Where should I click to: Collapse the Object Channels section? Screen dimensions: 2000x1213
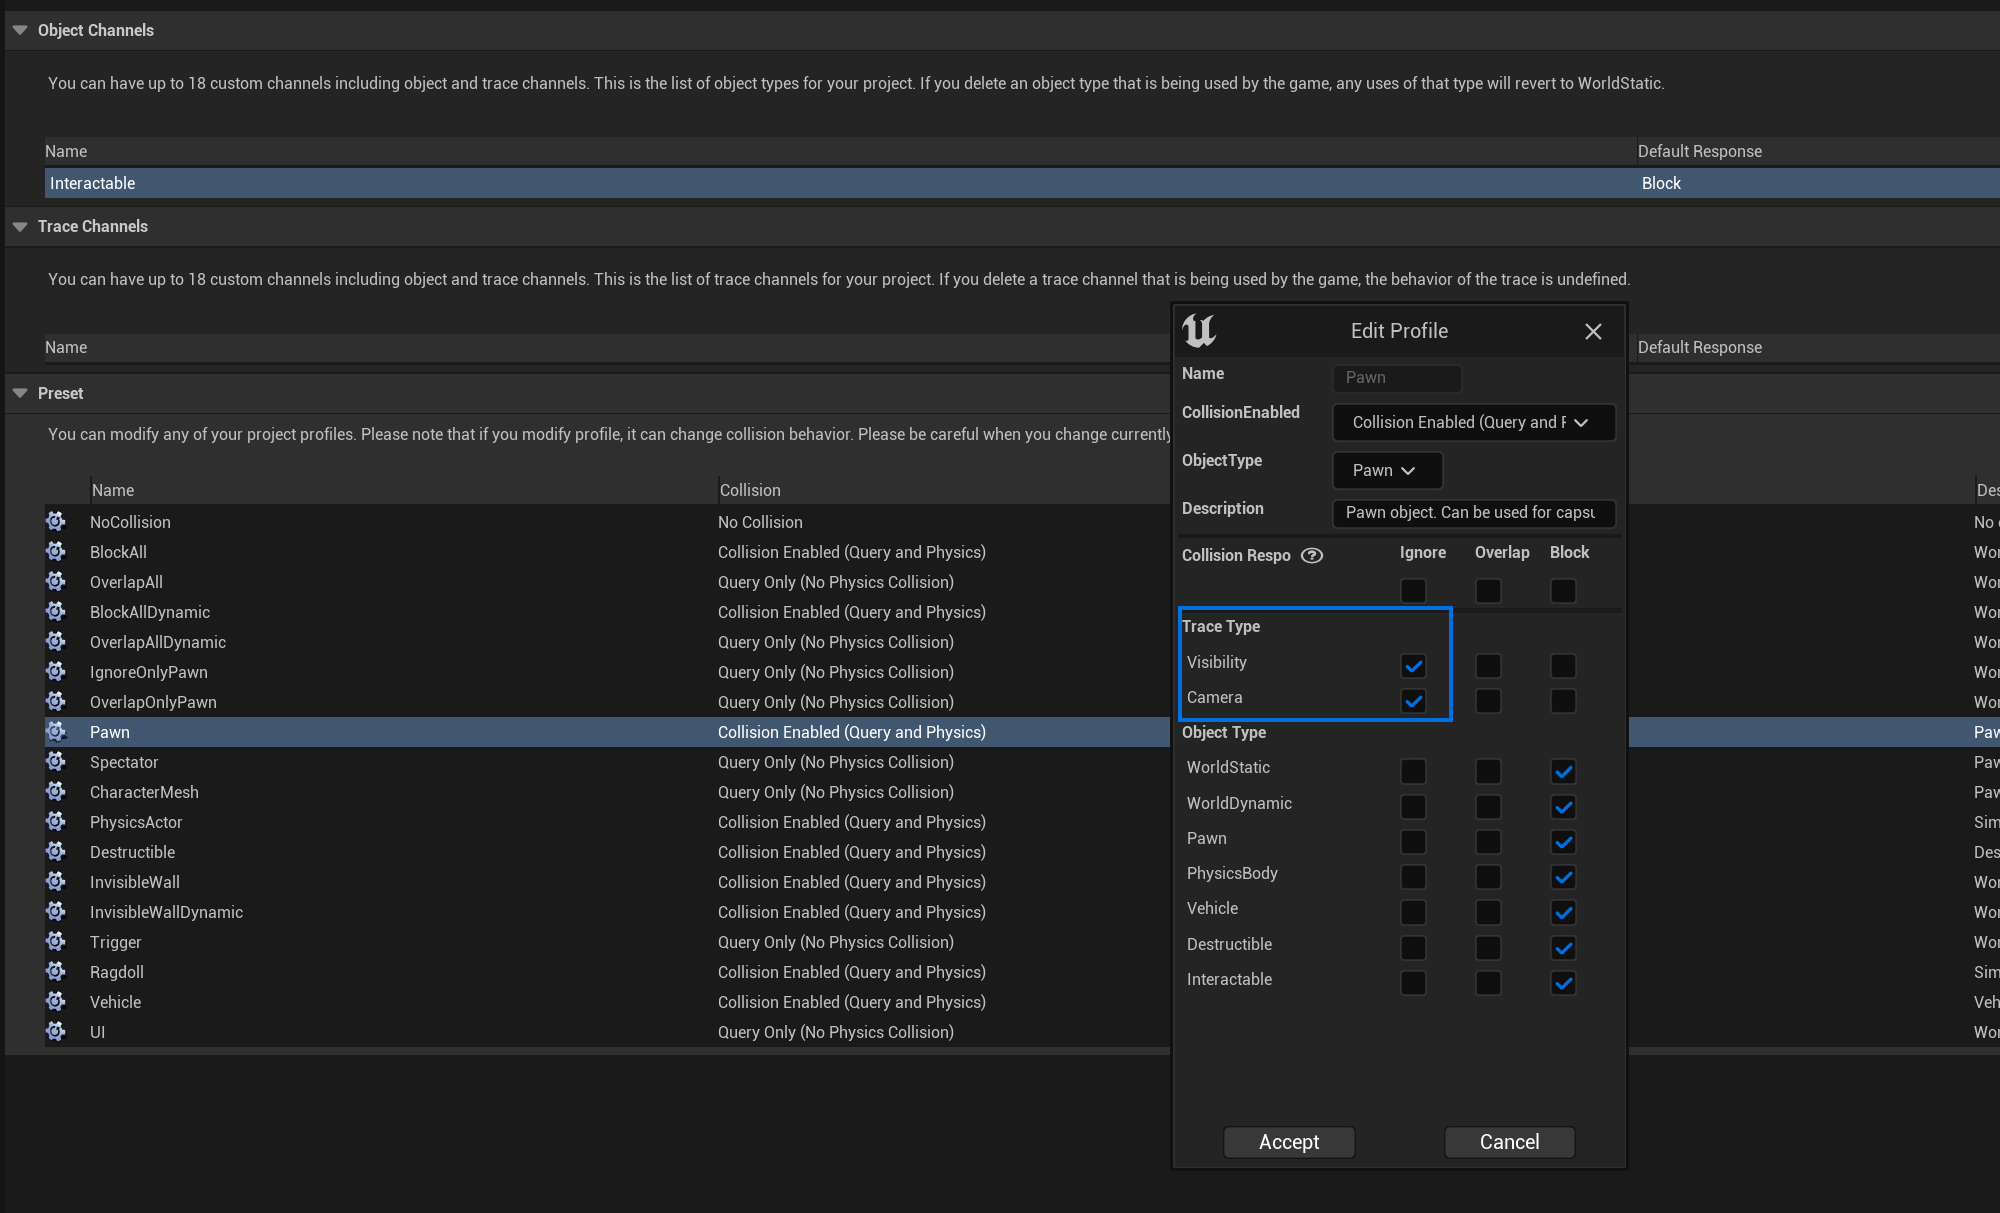(x=20, y=30)
